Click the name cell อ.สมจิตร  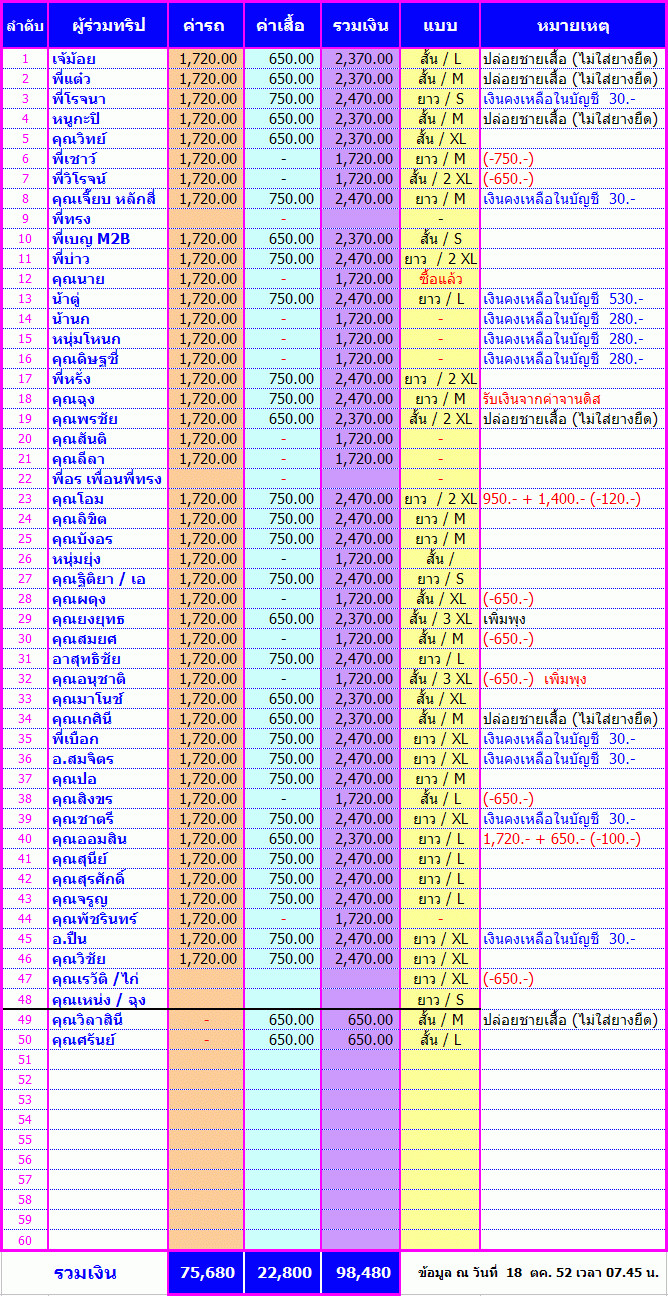coord(108,758)
